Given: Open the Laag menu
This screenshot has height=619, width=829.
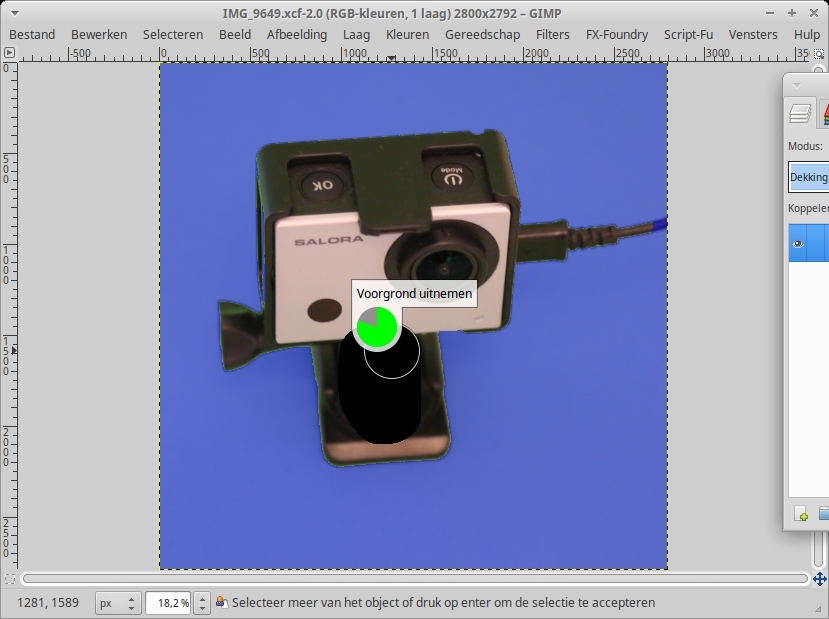Looking at the screenshot, I should pos(356,34).
